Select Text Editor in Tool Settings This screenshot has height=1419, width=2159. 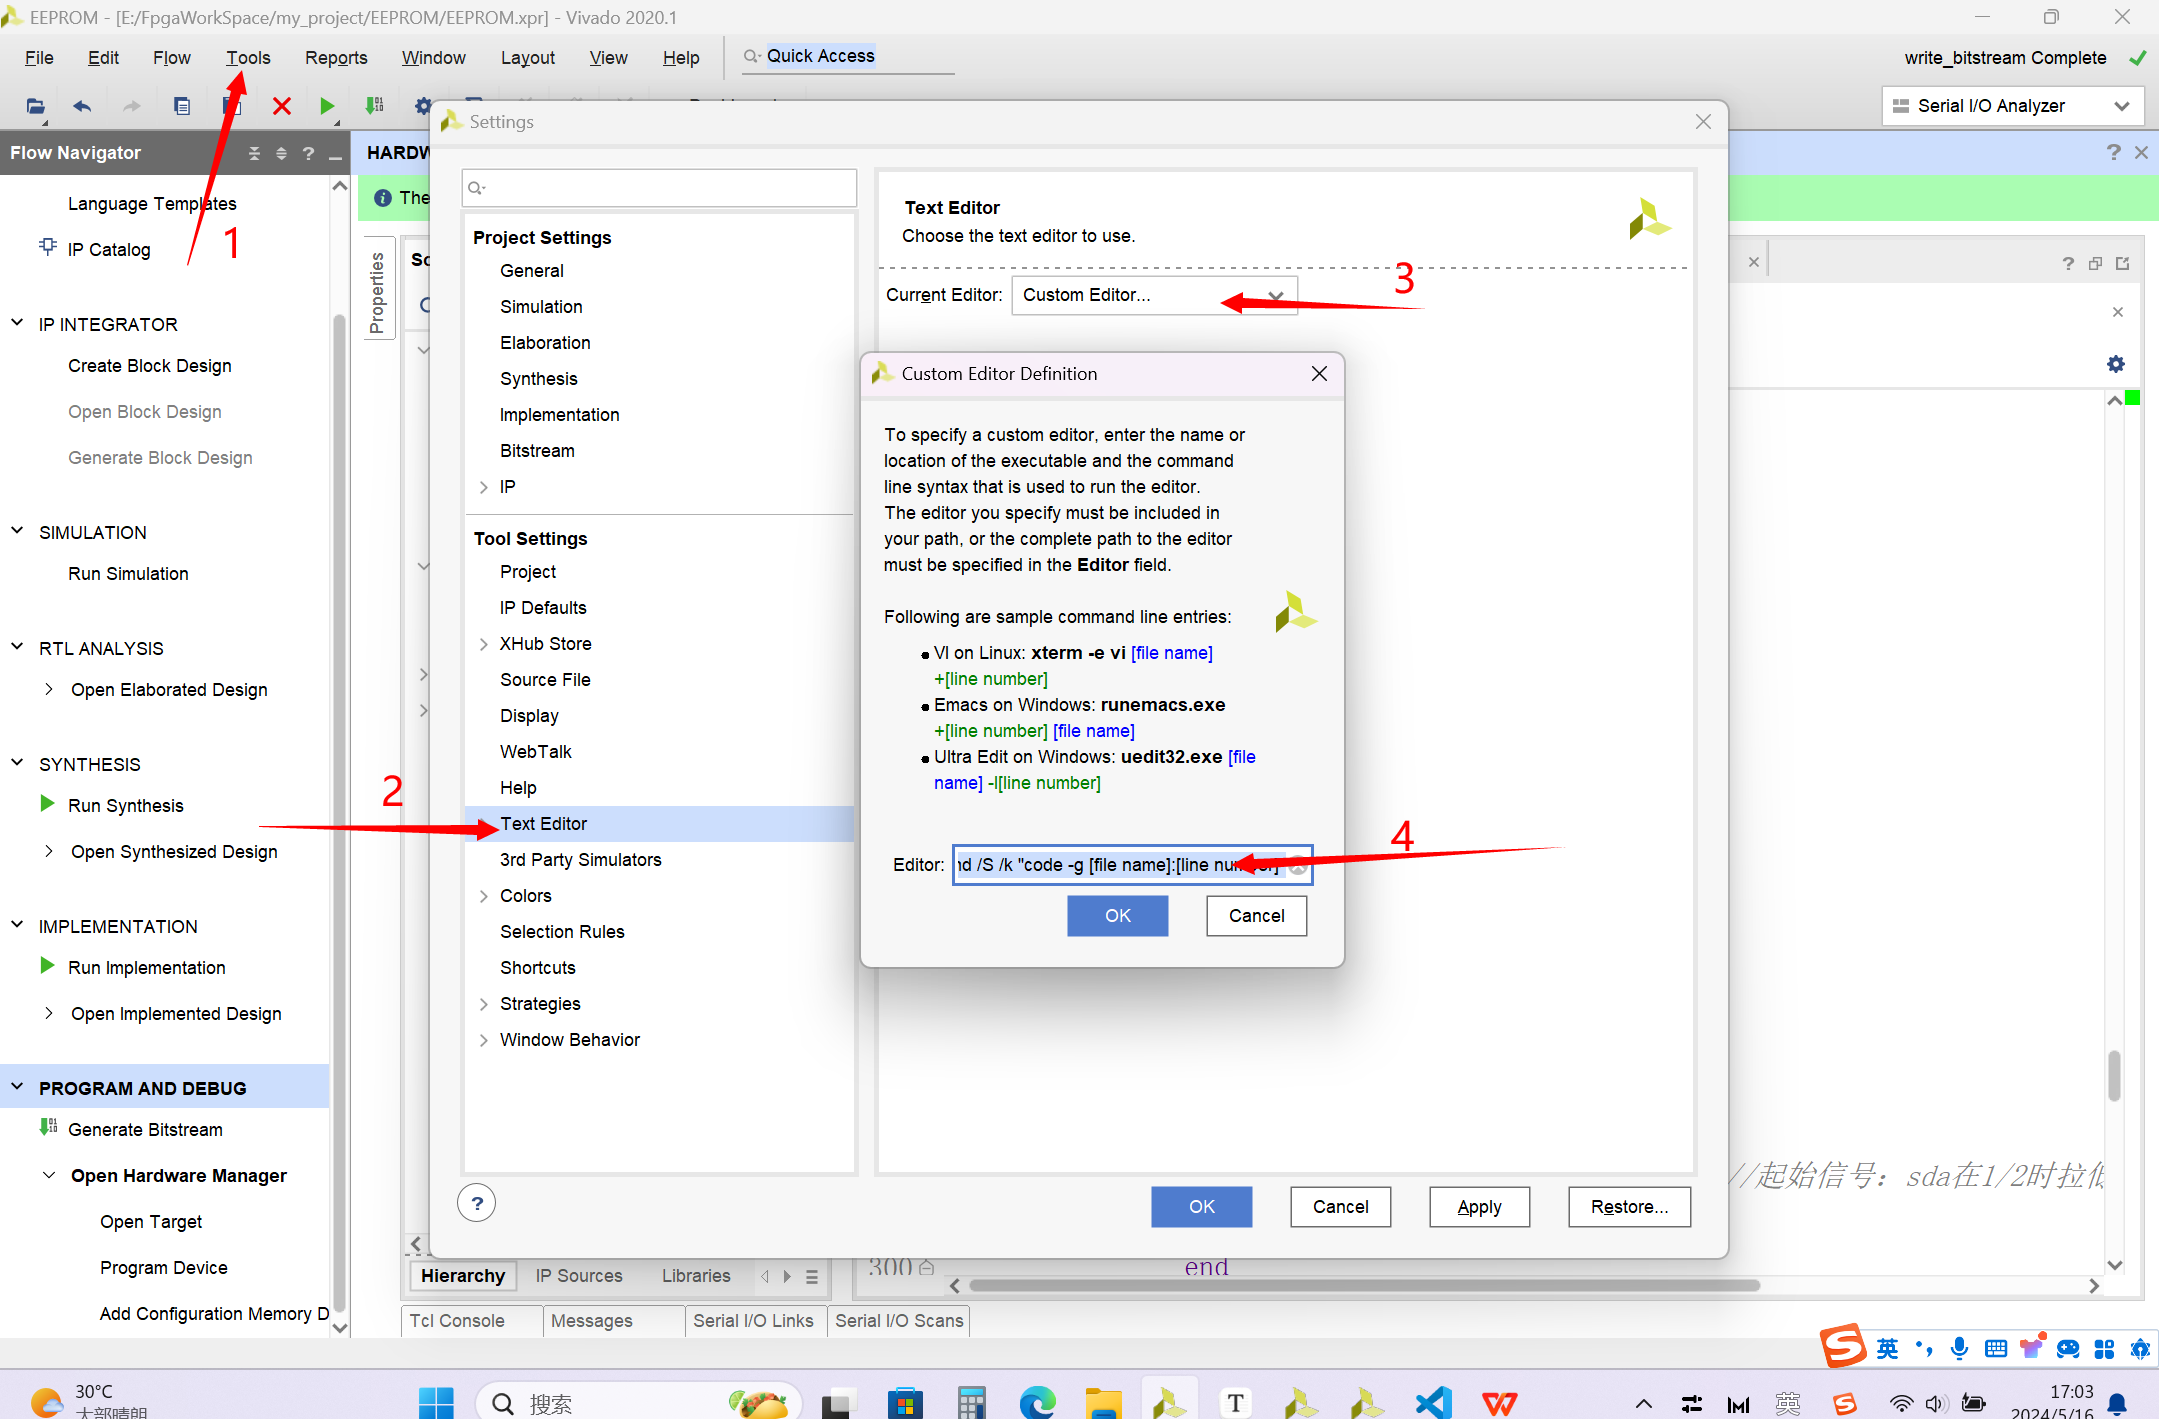(659, 823)
